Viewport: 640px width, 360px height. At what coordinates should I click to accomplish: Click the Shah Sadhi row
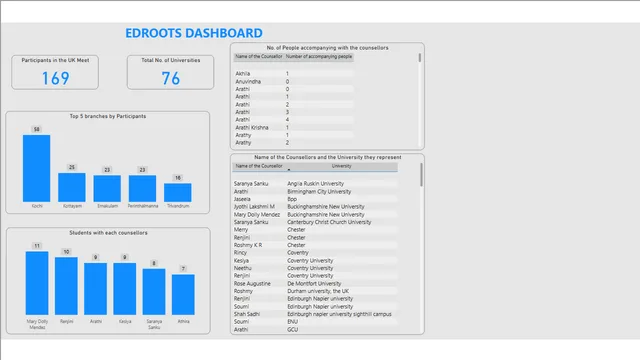coord(315,314)
